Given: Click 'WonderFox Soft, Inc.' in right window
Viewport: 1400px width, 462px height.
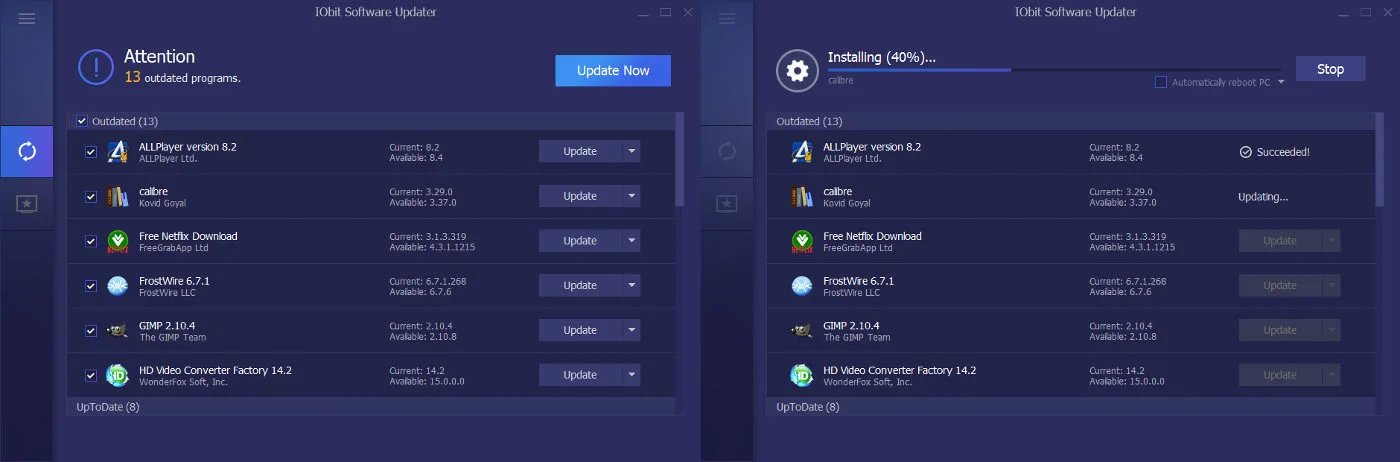Looking at the screenshot, I should pyautogui.click(x=868, y=382).
